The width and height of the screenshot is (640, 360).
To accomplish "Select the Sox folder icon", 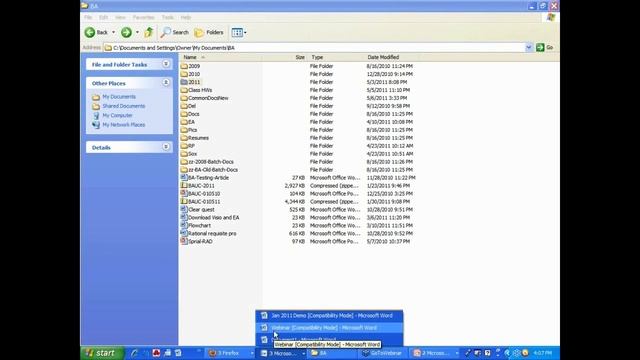I will tap(184, 154).
